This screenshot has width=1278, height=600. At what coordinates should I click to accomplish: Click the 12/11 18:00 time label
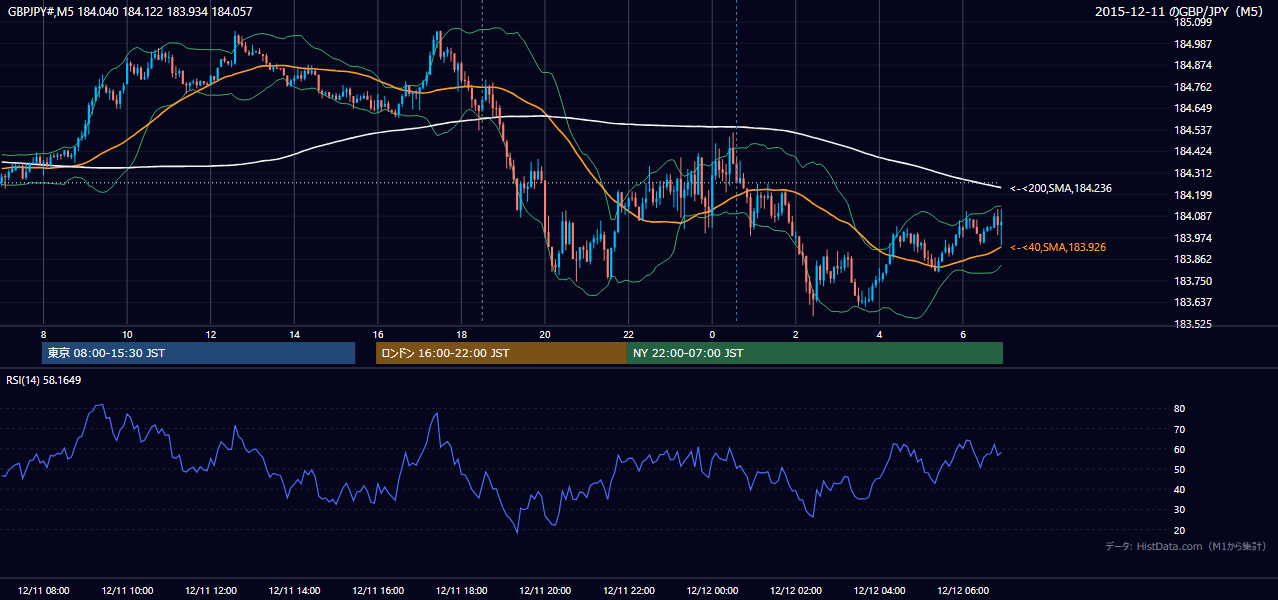(461, 591)
